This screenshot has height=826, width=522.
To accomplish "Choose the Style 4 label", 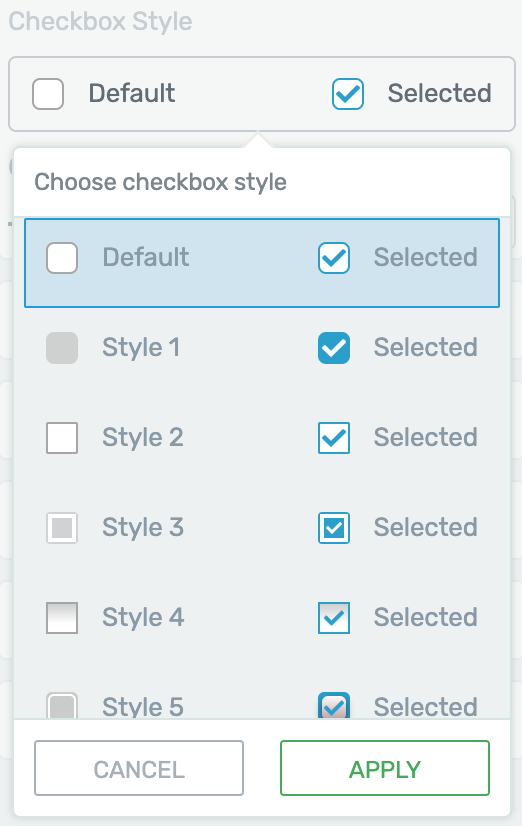I will coord(143,618).
